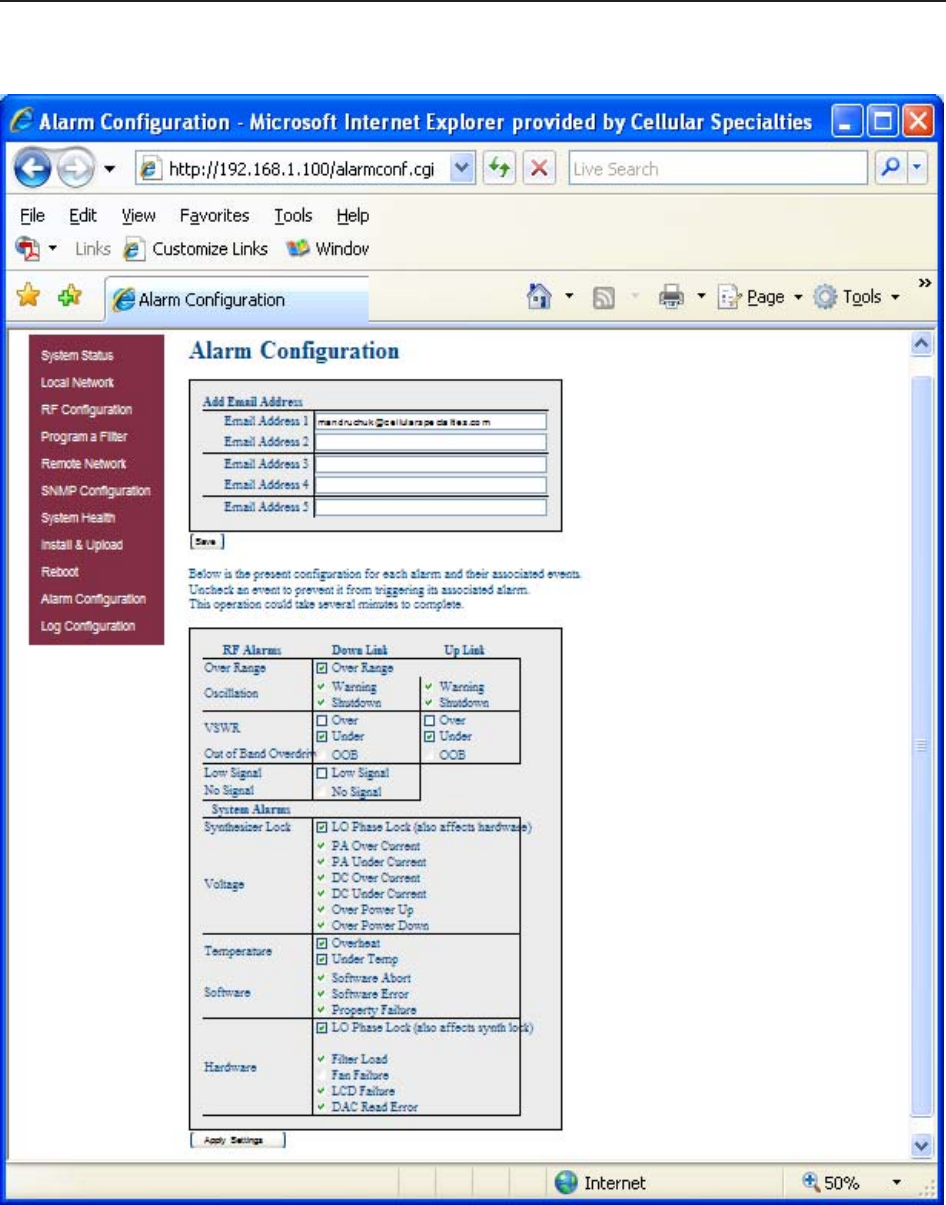Image resolution: width=946 pixels, height=1205 pixels.
Task: Toggle LO Phase Lock (also affects hardware) checkbox
Action: pos(321,827)
